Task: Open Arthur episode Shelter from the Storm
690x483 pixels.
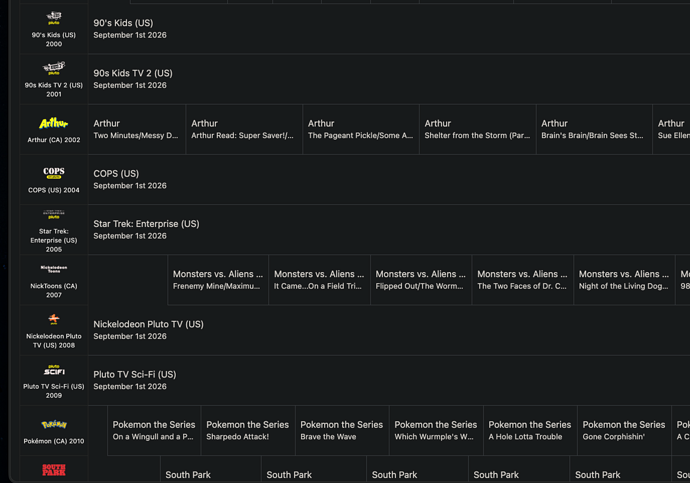Action: tap(477, 129)
